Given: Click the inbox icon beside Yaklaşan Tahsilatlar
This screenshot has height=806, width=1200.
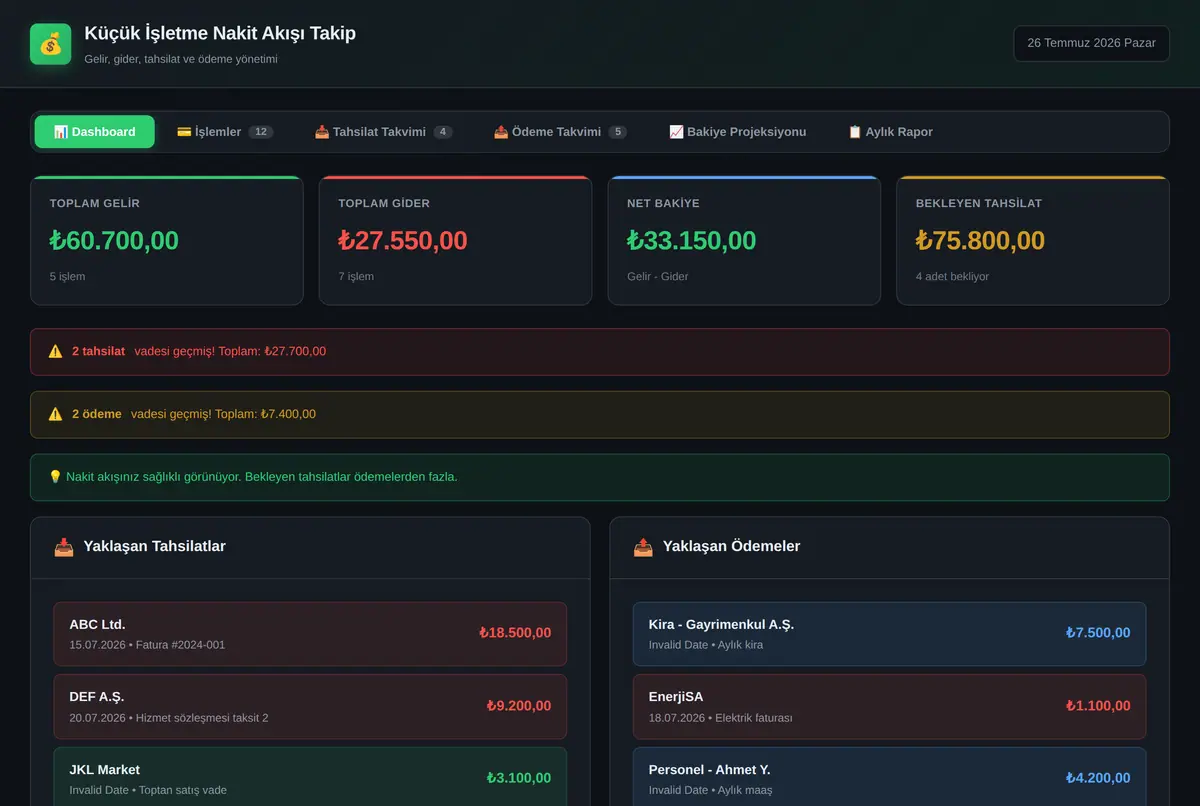Looking at the screenshot, I should [64, 547].
